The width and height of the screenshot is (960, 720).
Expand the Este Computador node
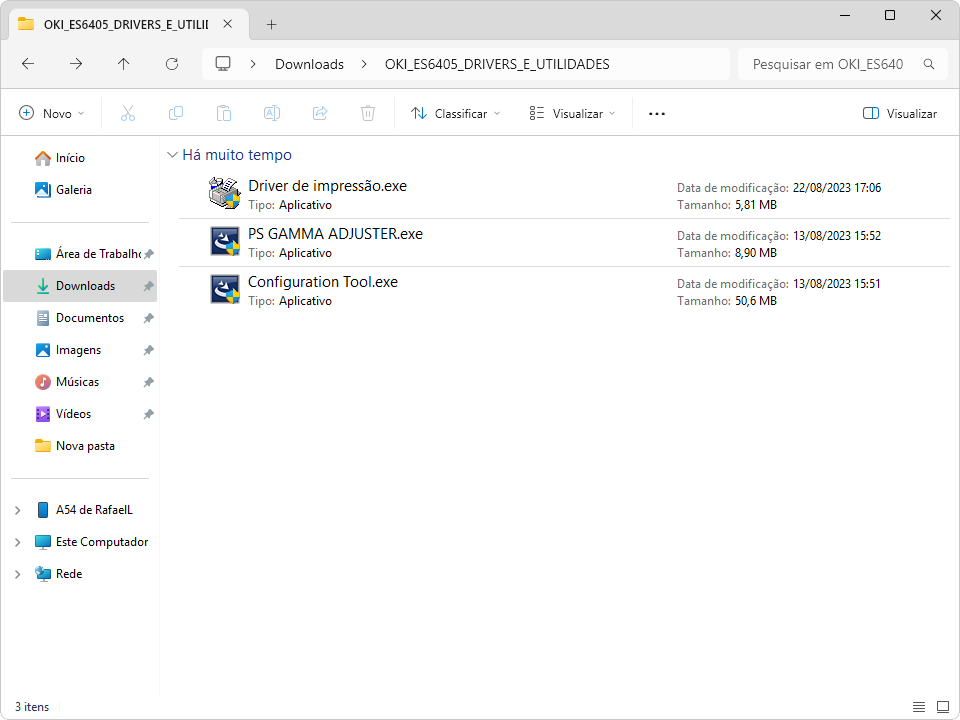coord(18,542)
